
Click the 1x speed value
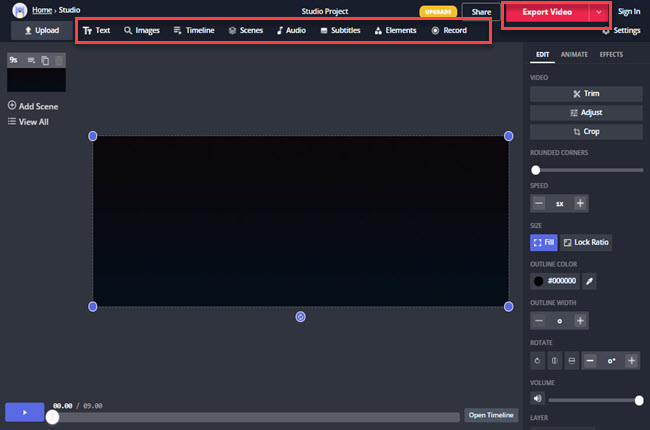(x=560, y=204)
